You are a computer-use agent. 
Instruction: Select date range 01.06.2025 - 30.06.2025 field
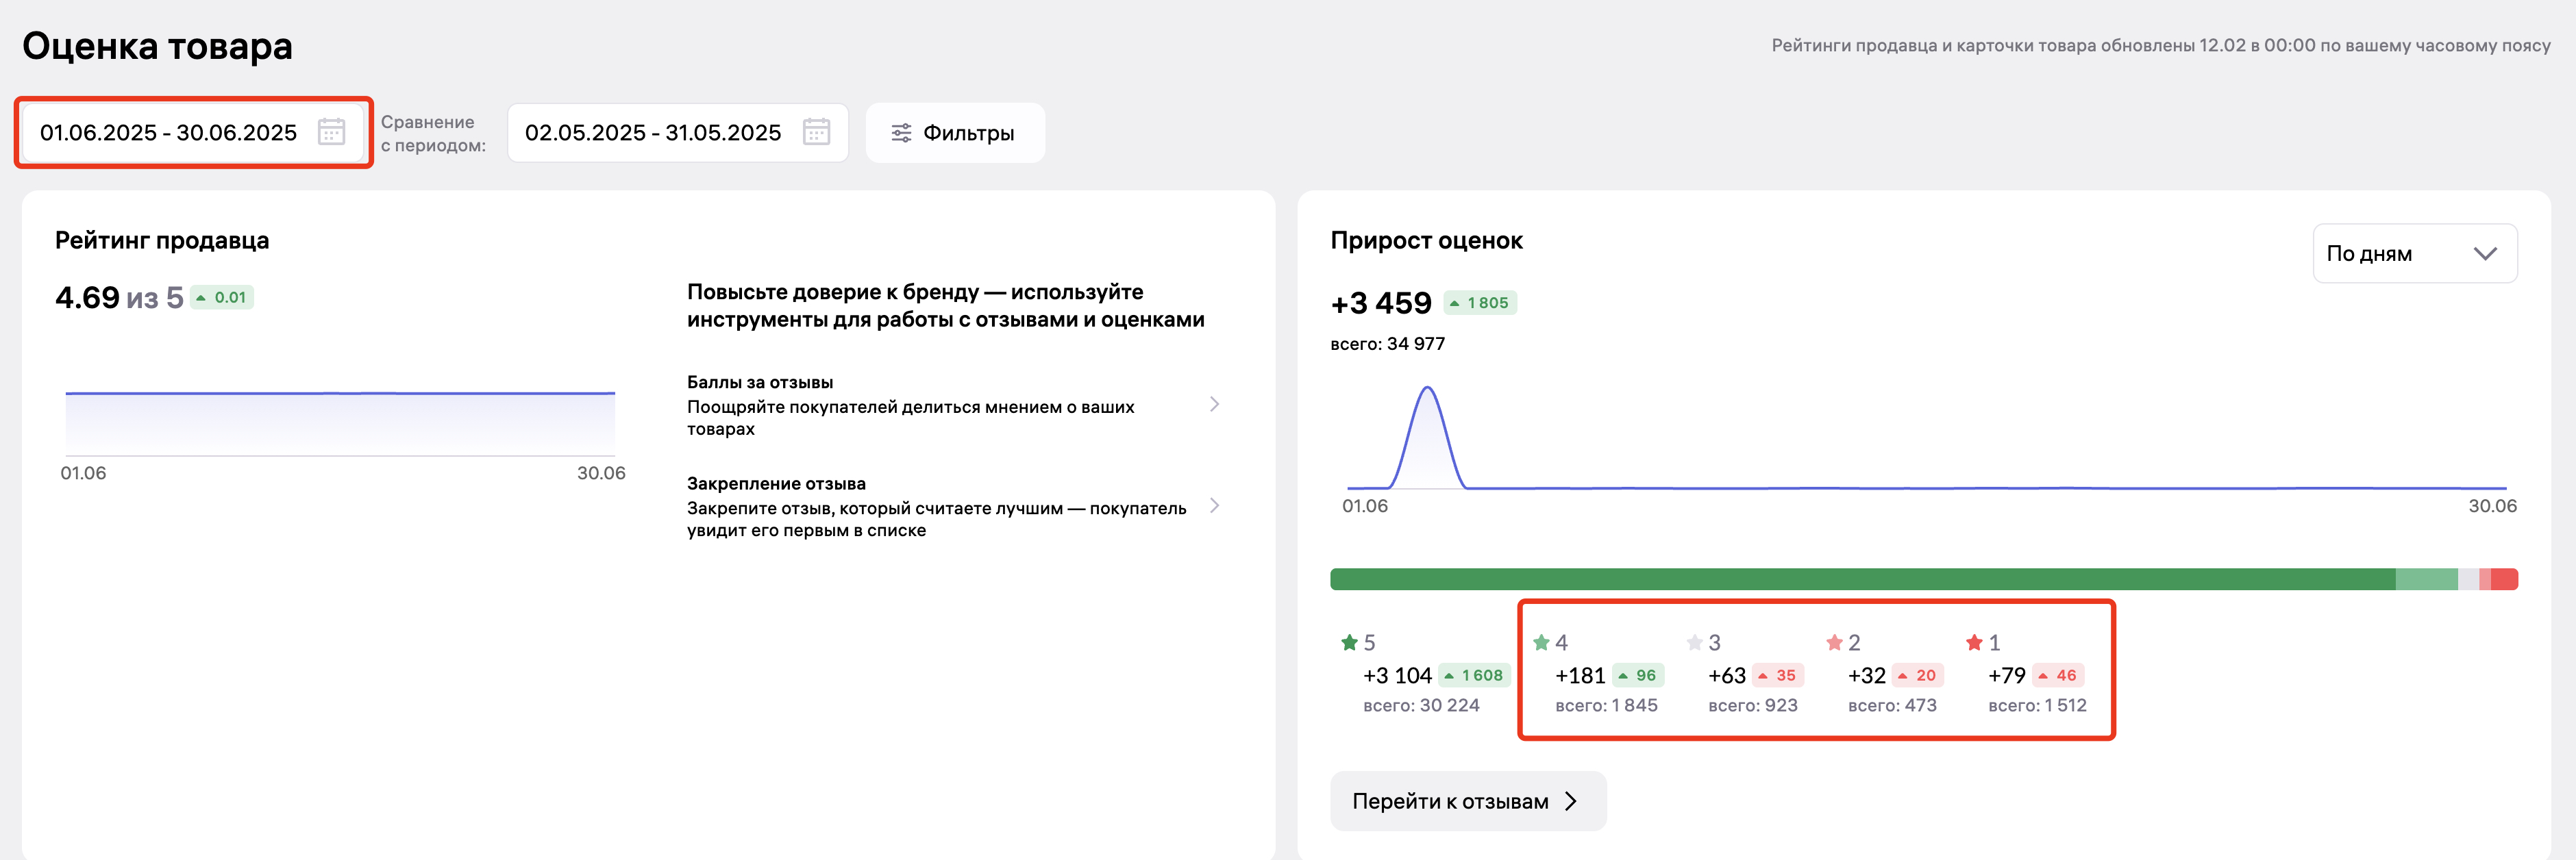tap(192, 132)
